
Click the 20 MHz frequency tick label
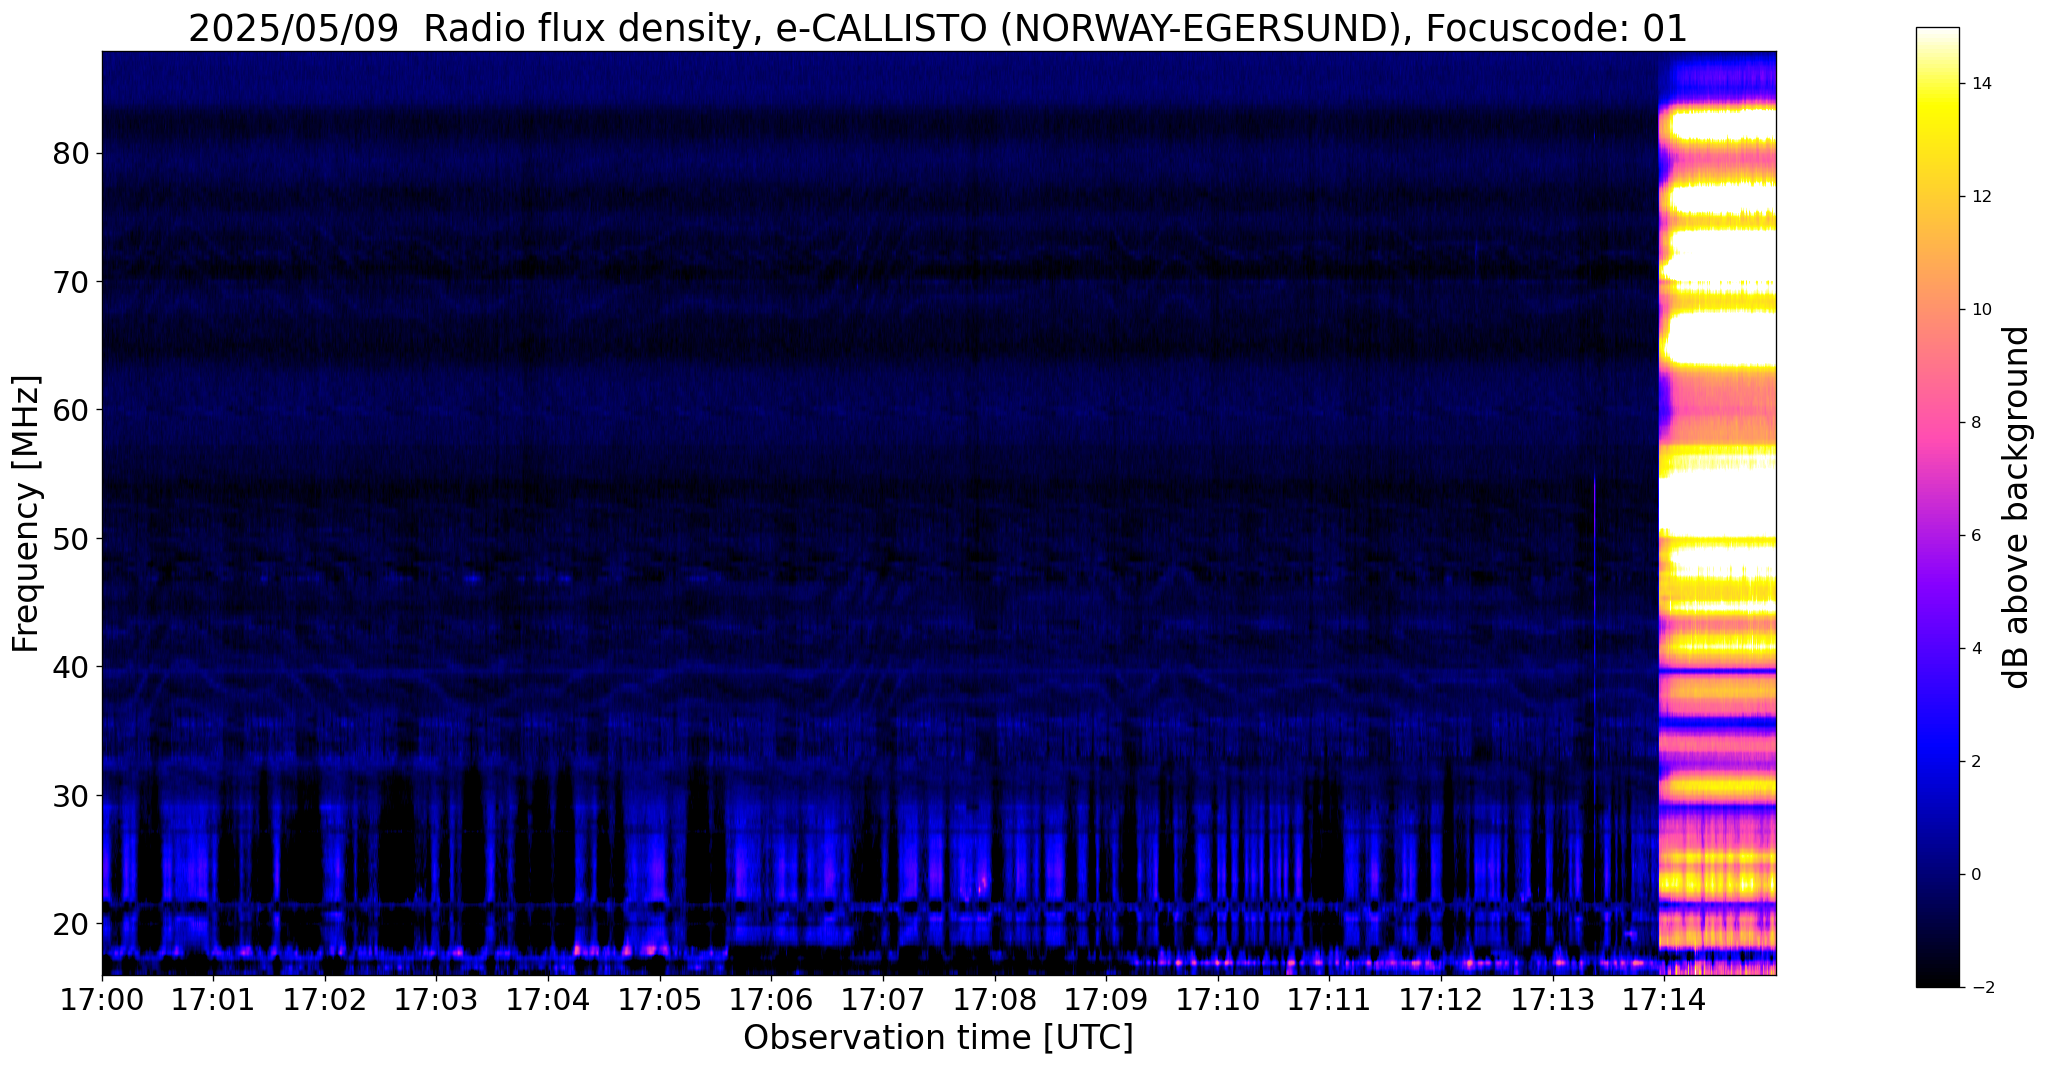click(73, 923)
